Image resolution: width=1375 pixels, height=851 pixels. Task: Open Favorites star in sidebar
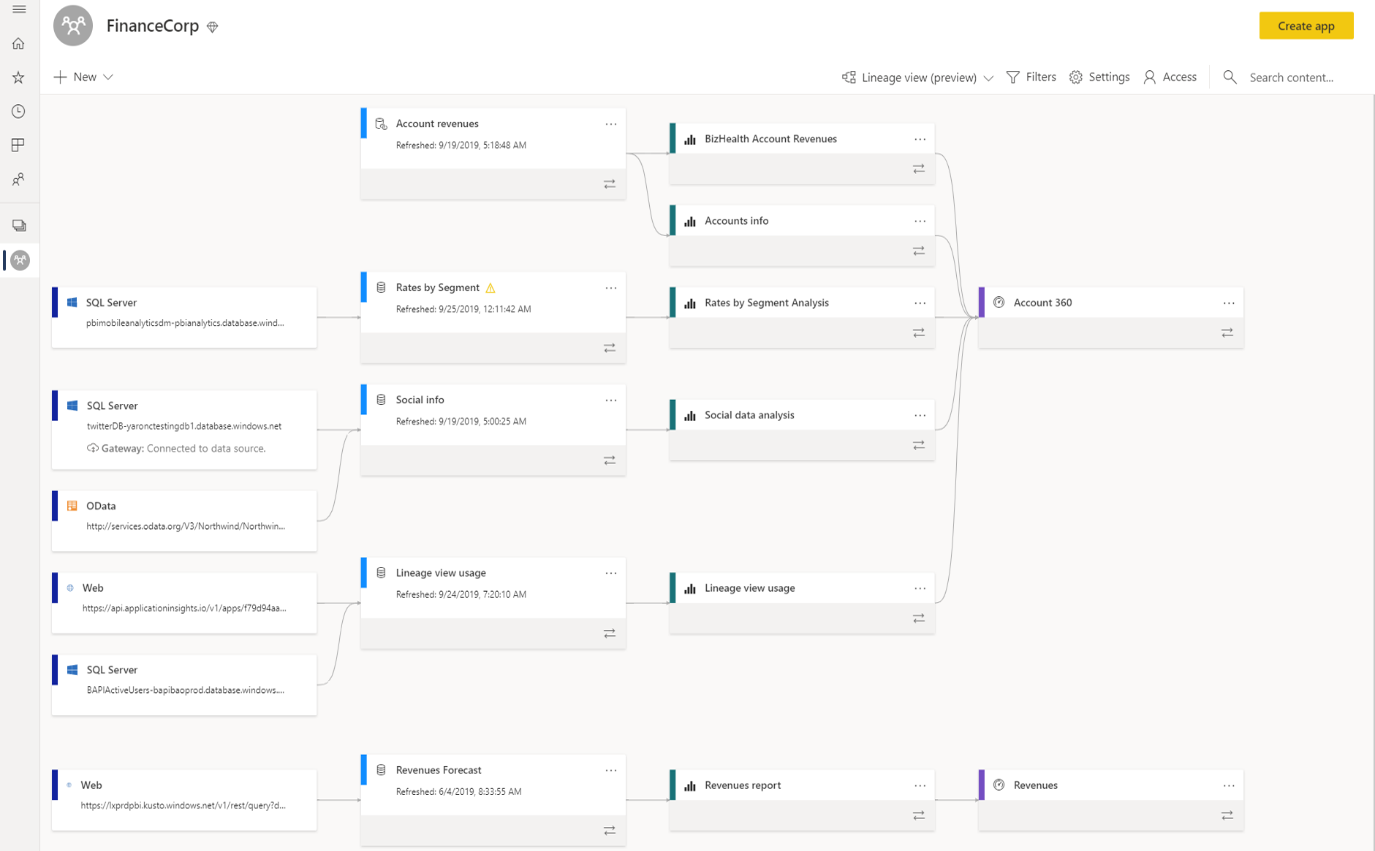point(18,77)
